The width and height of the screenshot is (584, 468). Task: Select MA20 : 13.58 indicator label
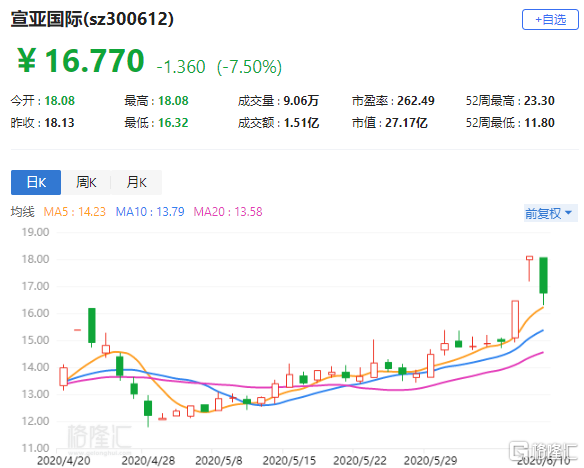pos(228,212)
